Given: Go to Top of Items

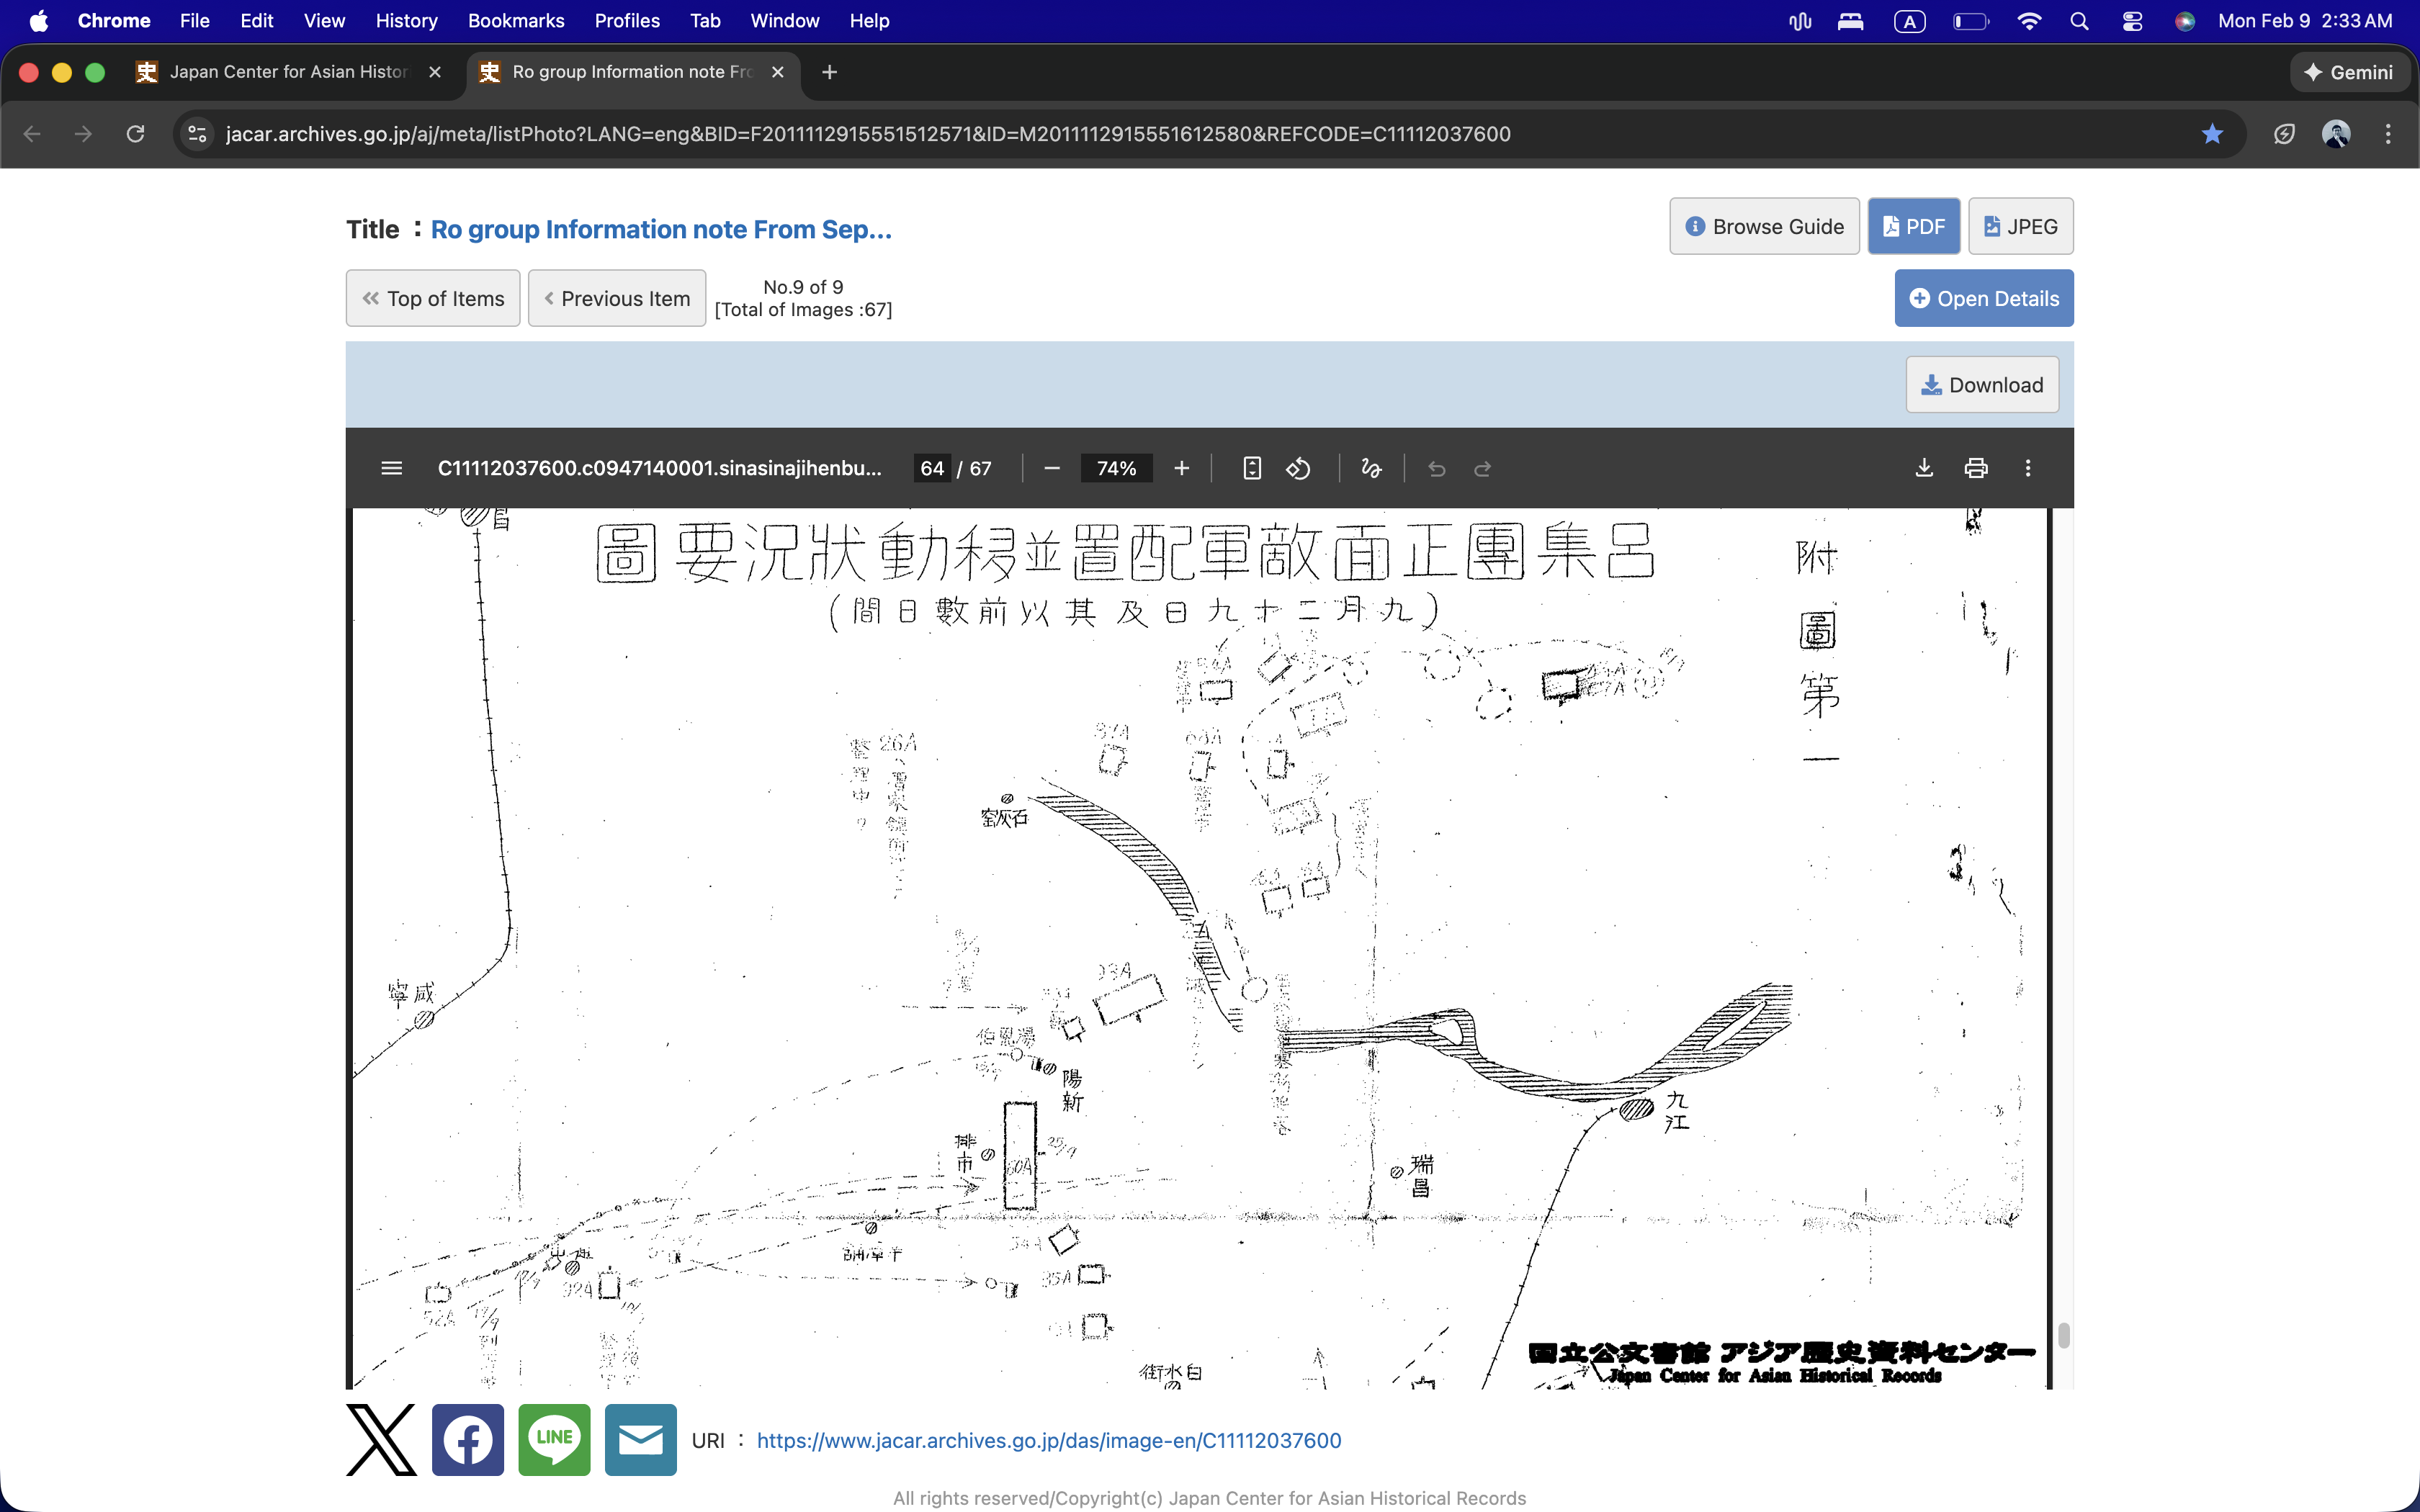Looking at the screenshot, I should point(433,298).
